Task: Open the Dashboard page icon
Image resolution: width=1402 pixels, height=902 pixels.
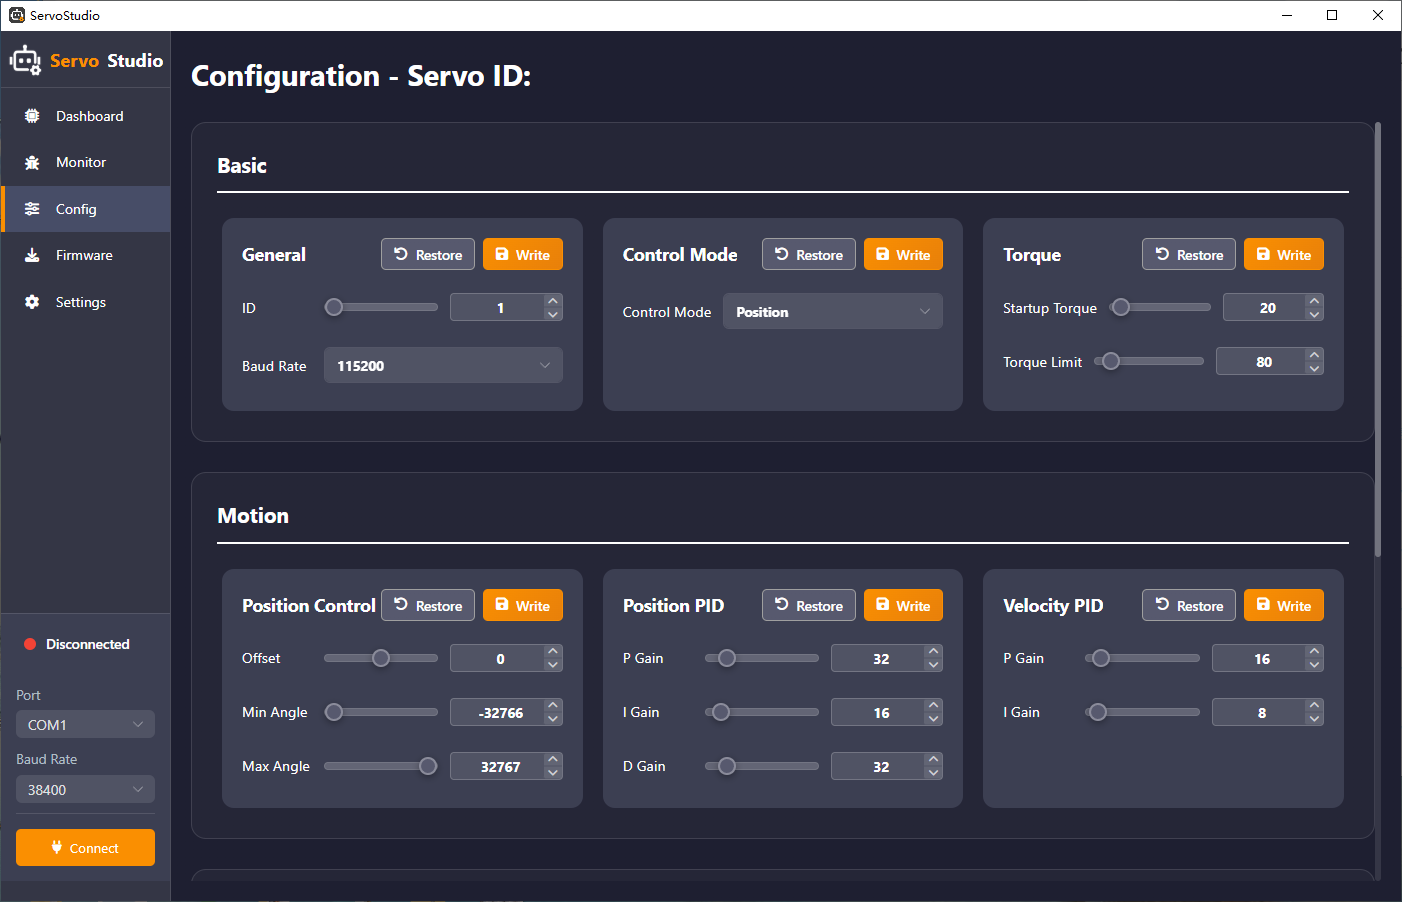Action: point(32,116)
